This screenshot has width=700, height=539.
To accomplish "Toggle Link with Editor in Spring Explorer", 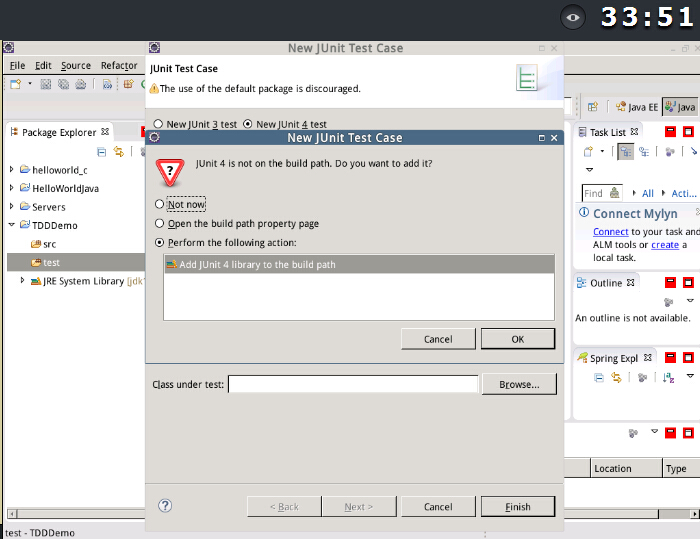I will click(616, 378).
